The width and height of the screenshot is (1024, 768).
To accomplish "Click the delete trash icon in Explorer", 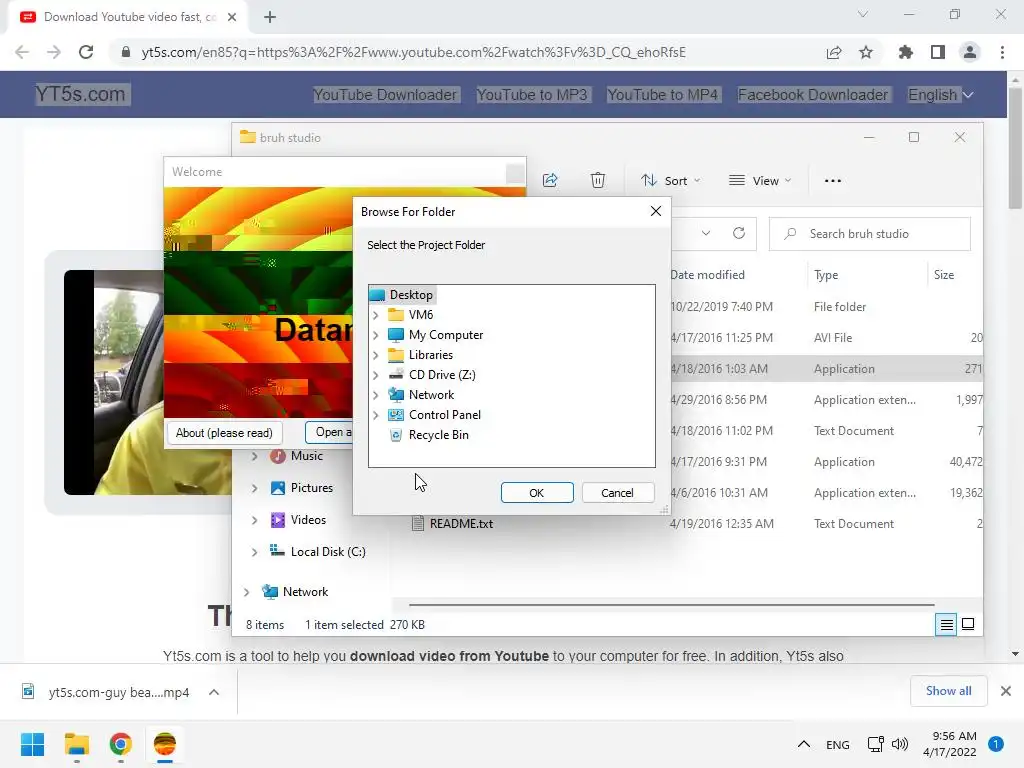I will click(598, 180).
